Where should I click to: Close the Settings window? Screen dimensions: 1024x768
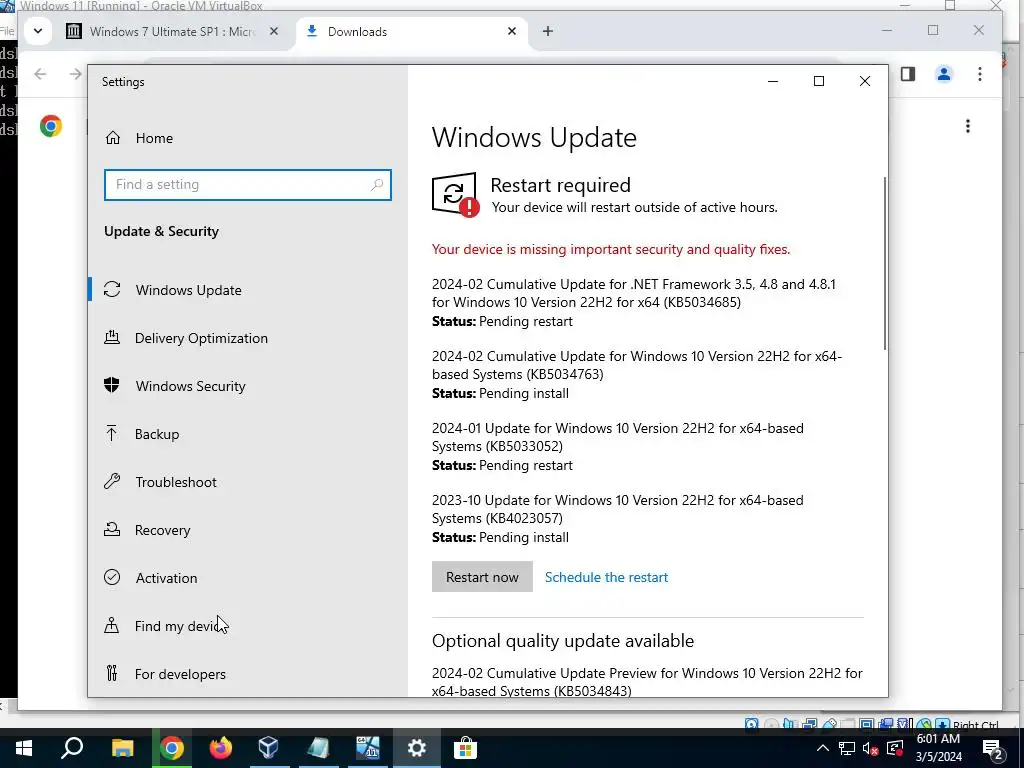click(x=865, y=81)
